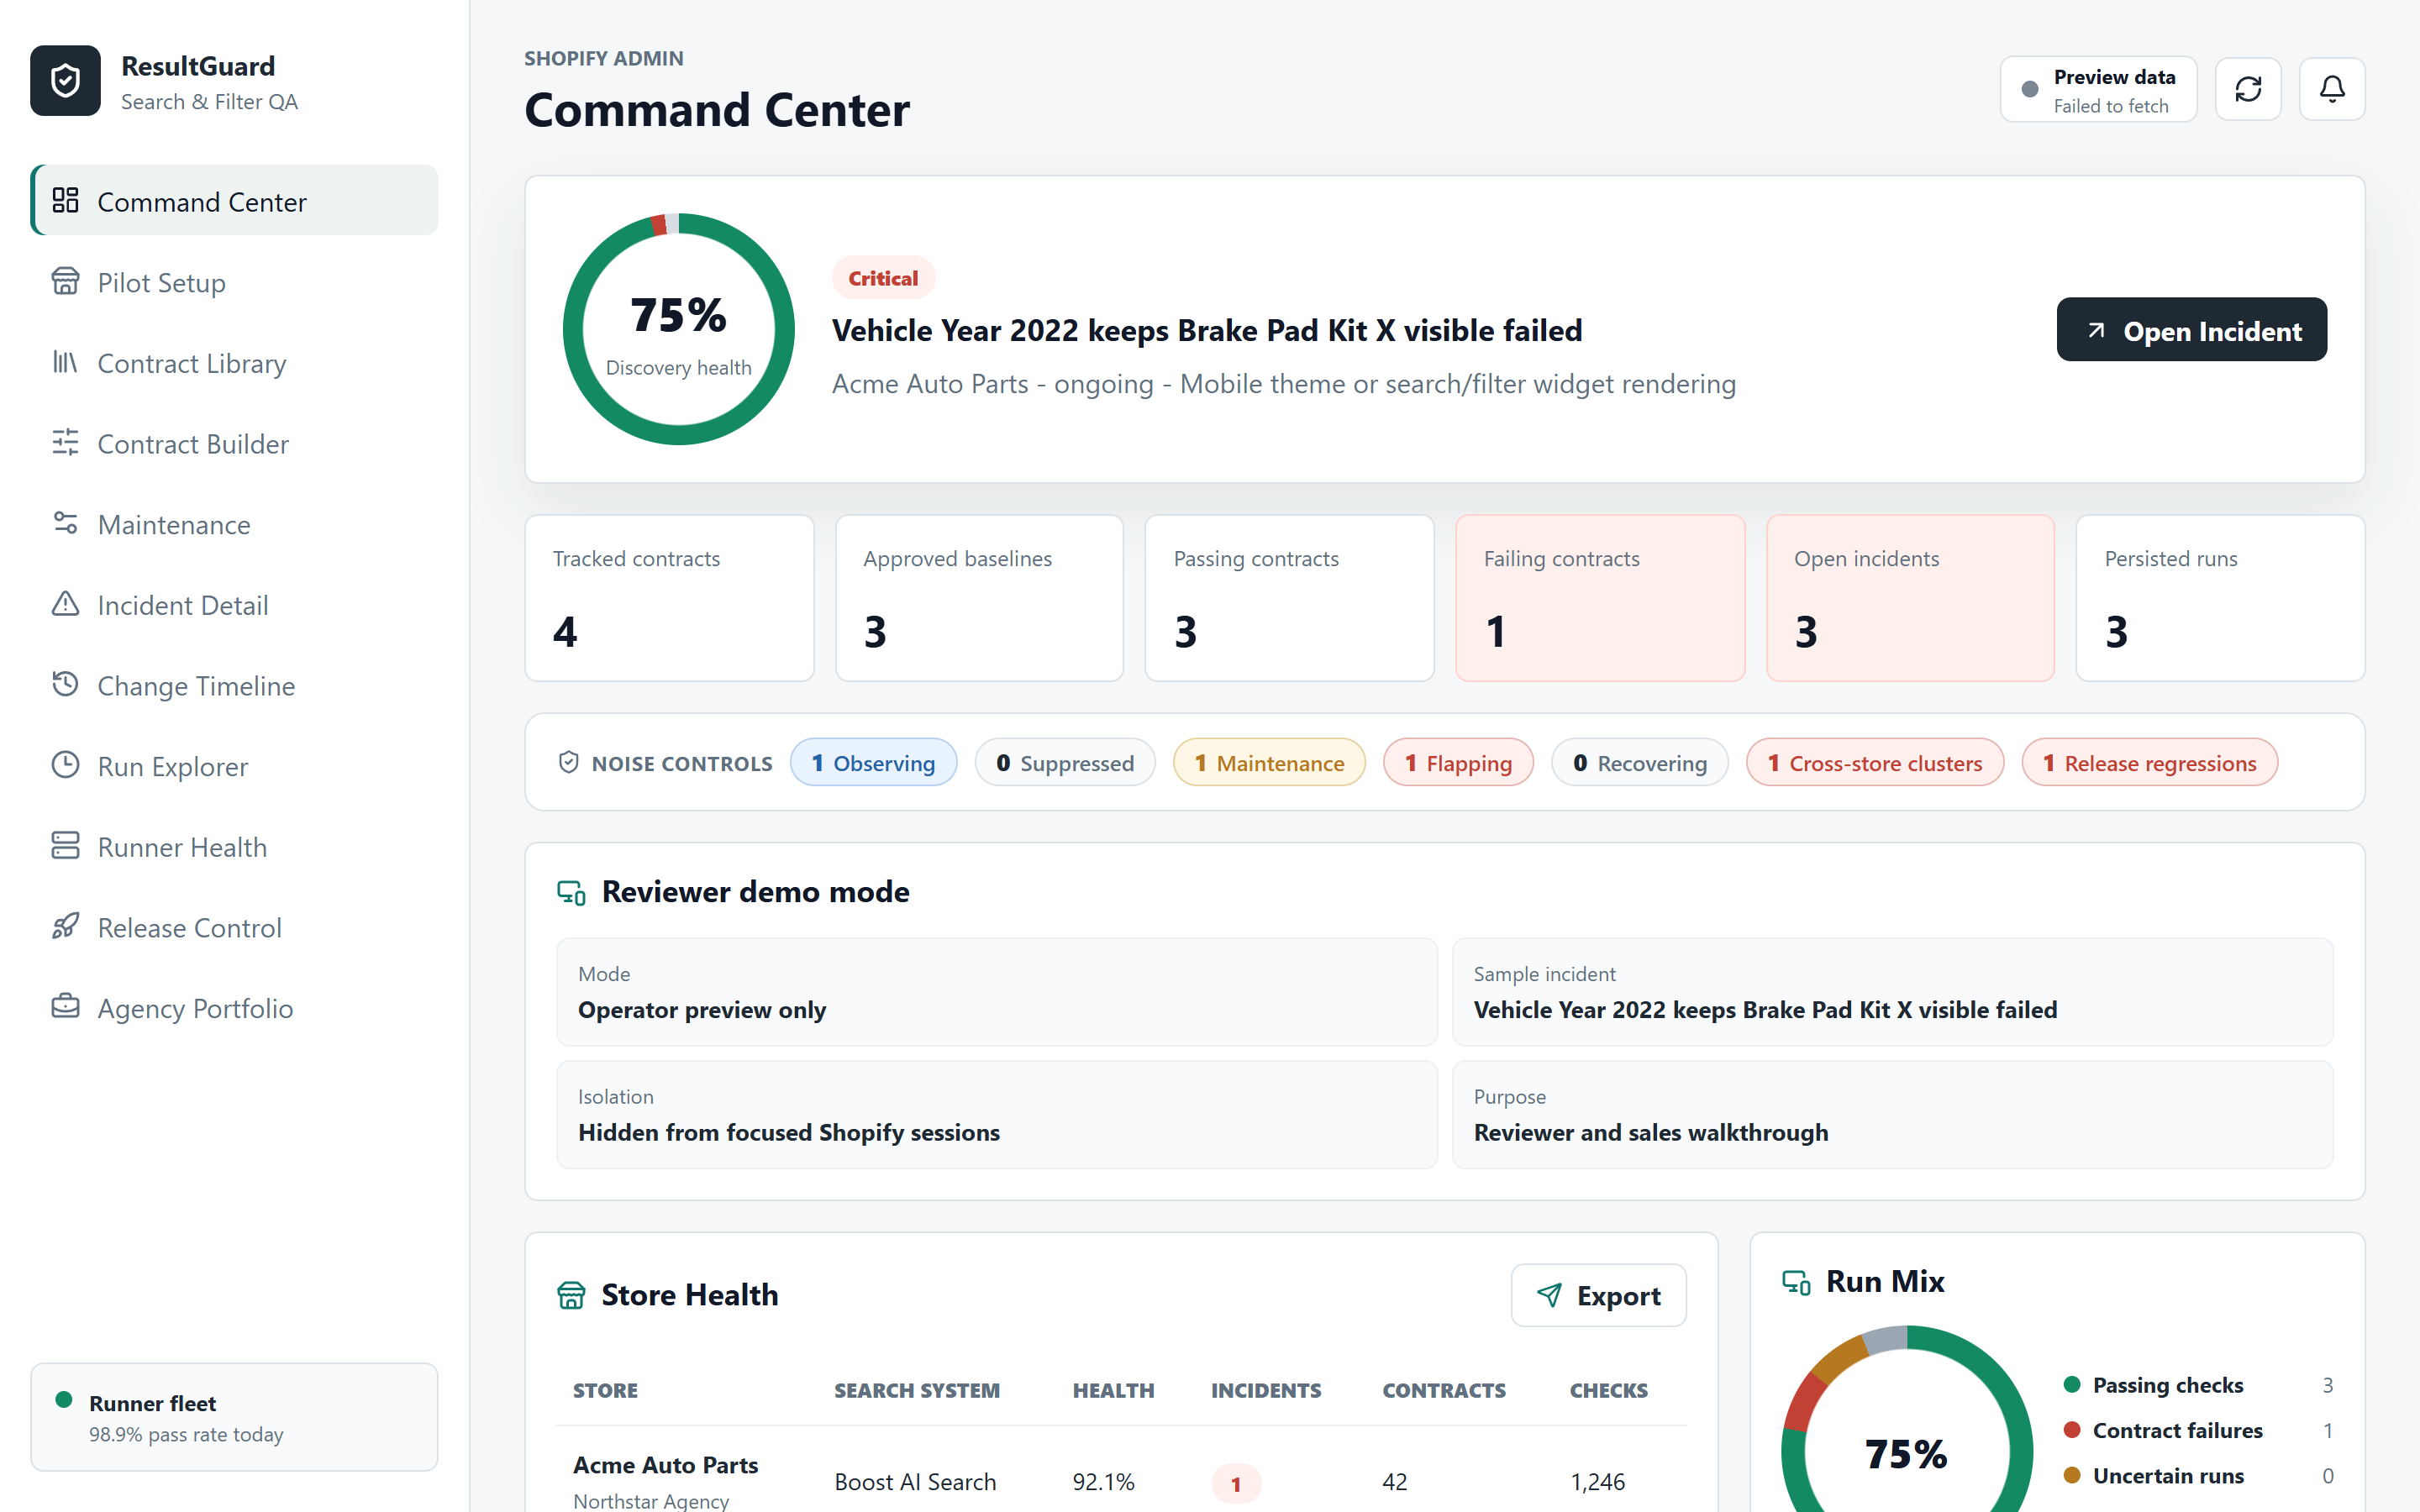This screenshot has width=2420, height=1512.
Task: Go to Agency Portfolio
Action: (x=235, y=1008)
